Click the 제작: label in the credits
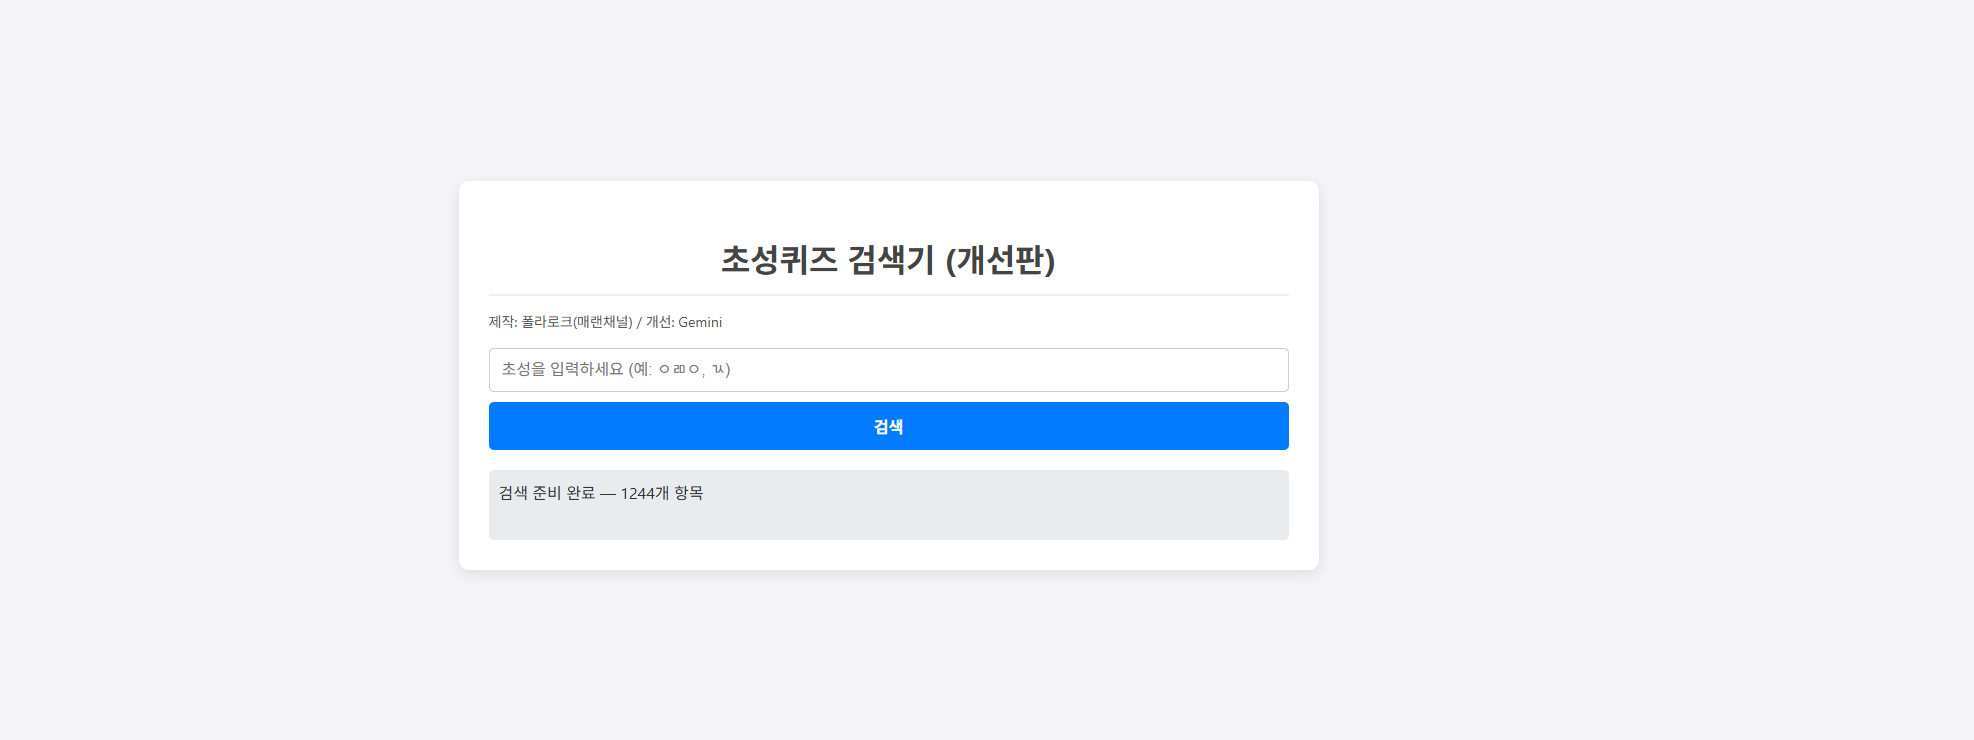Screen dimensions: 1974x740 pyautogui.click(x=503, y=322)
